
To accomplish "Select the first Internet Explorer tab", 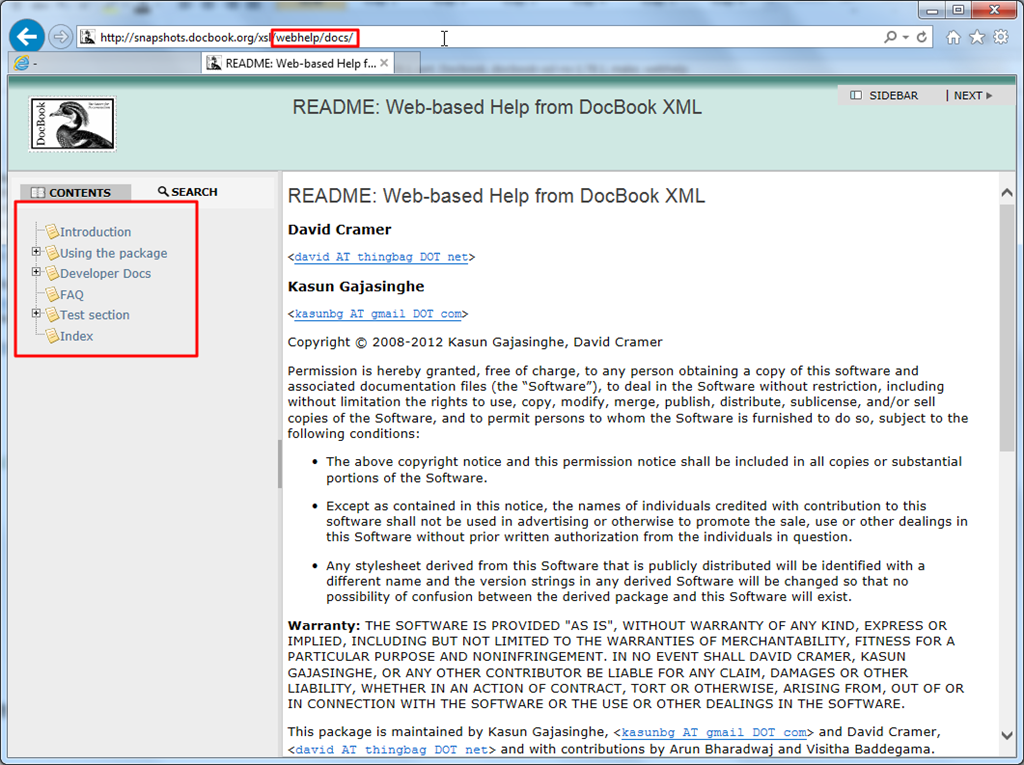I will (104, 63).
